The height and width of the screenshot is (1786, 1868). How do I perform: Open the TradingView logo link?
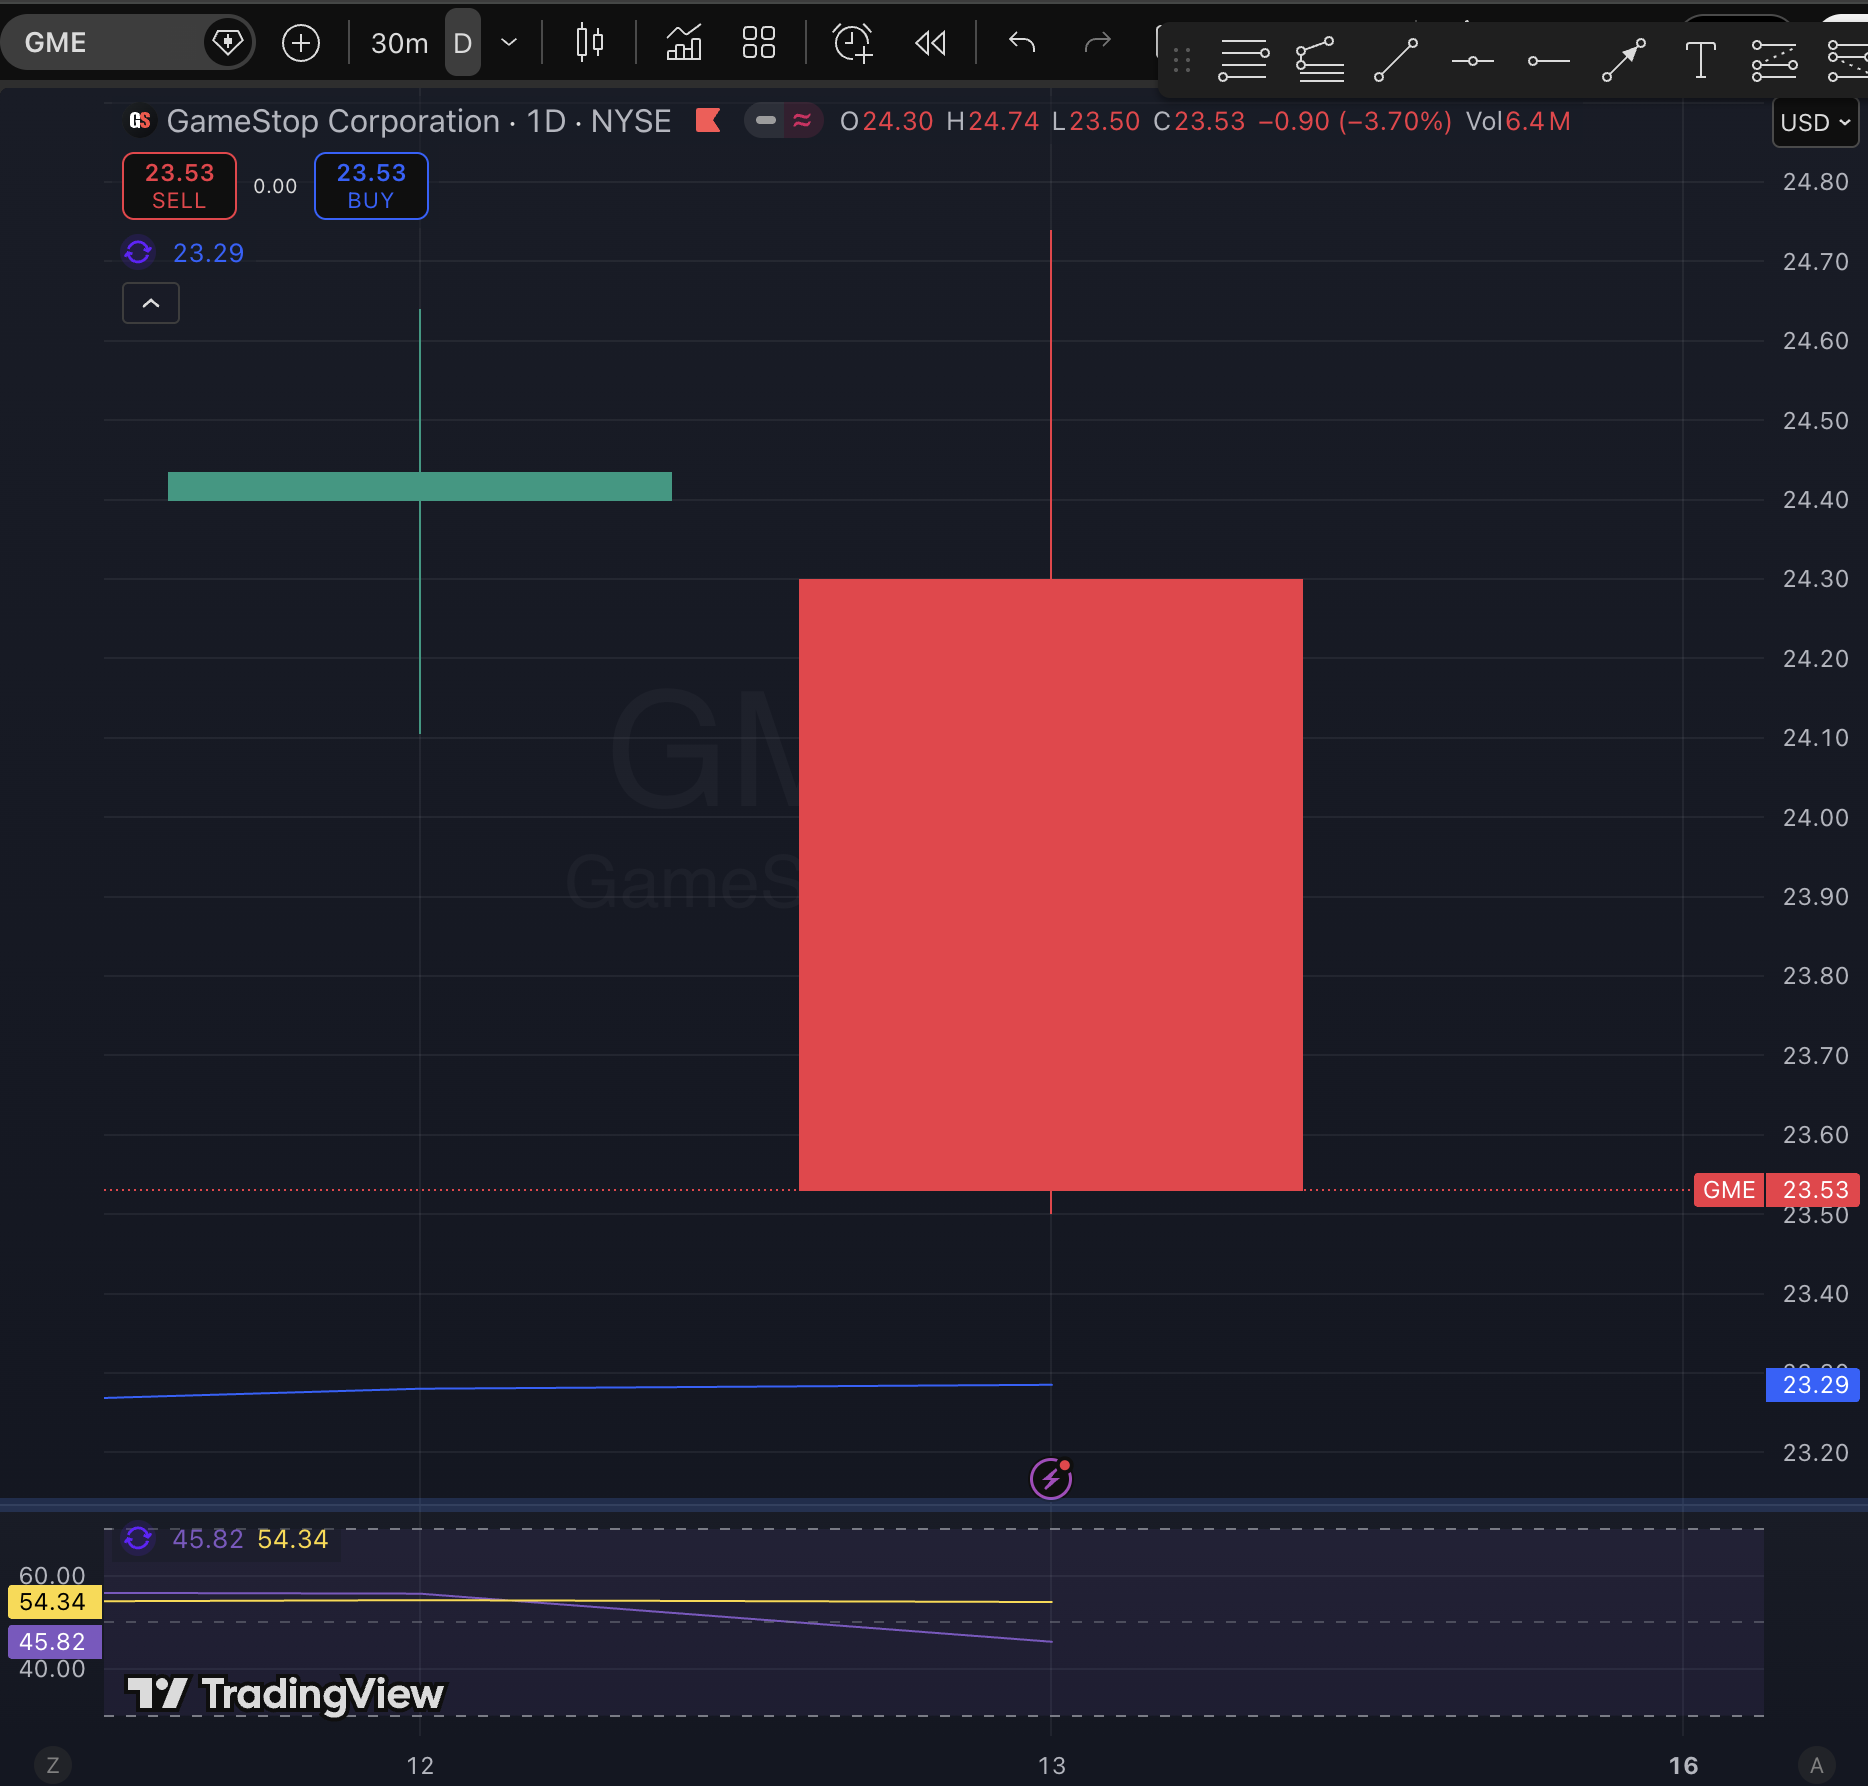(285, 1693)
